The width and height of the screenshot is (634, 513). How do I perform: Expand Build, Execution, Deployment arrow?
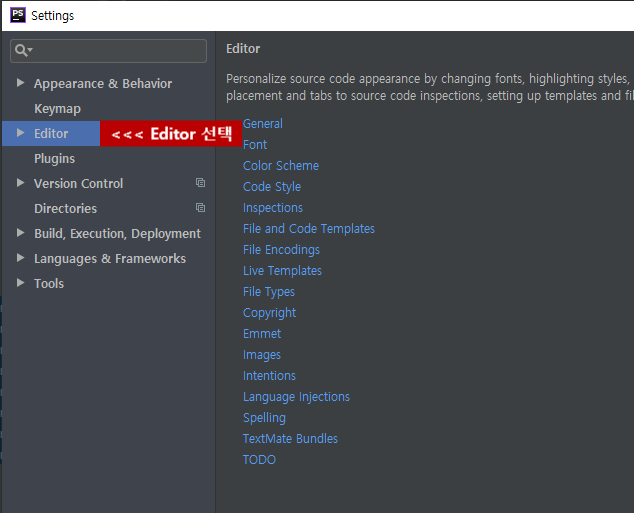[20, 233]
